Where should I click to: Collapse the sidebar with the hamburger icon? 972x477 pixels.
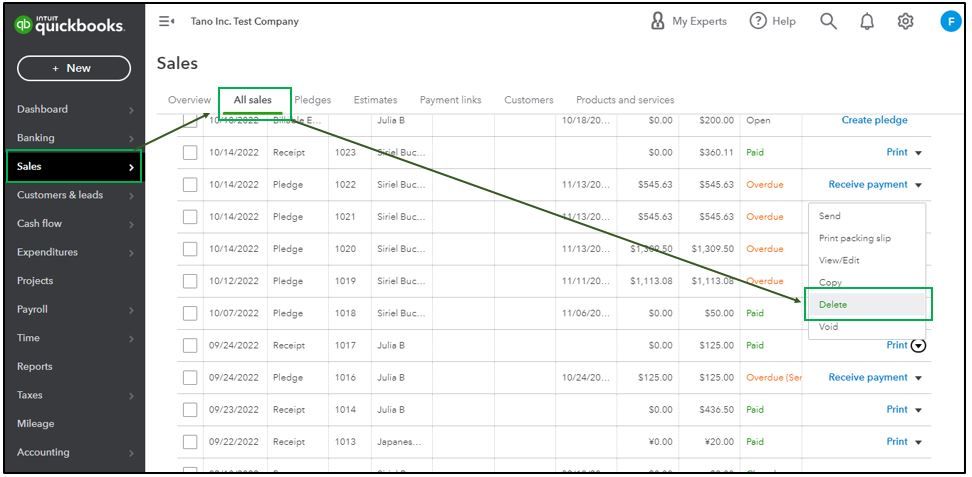point(166,21)
